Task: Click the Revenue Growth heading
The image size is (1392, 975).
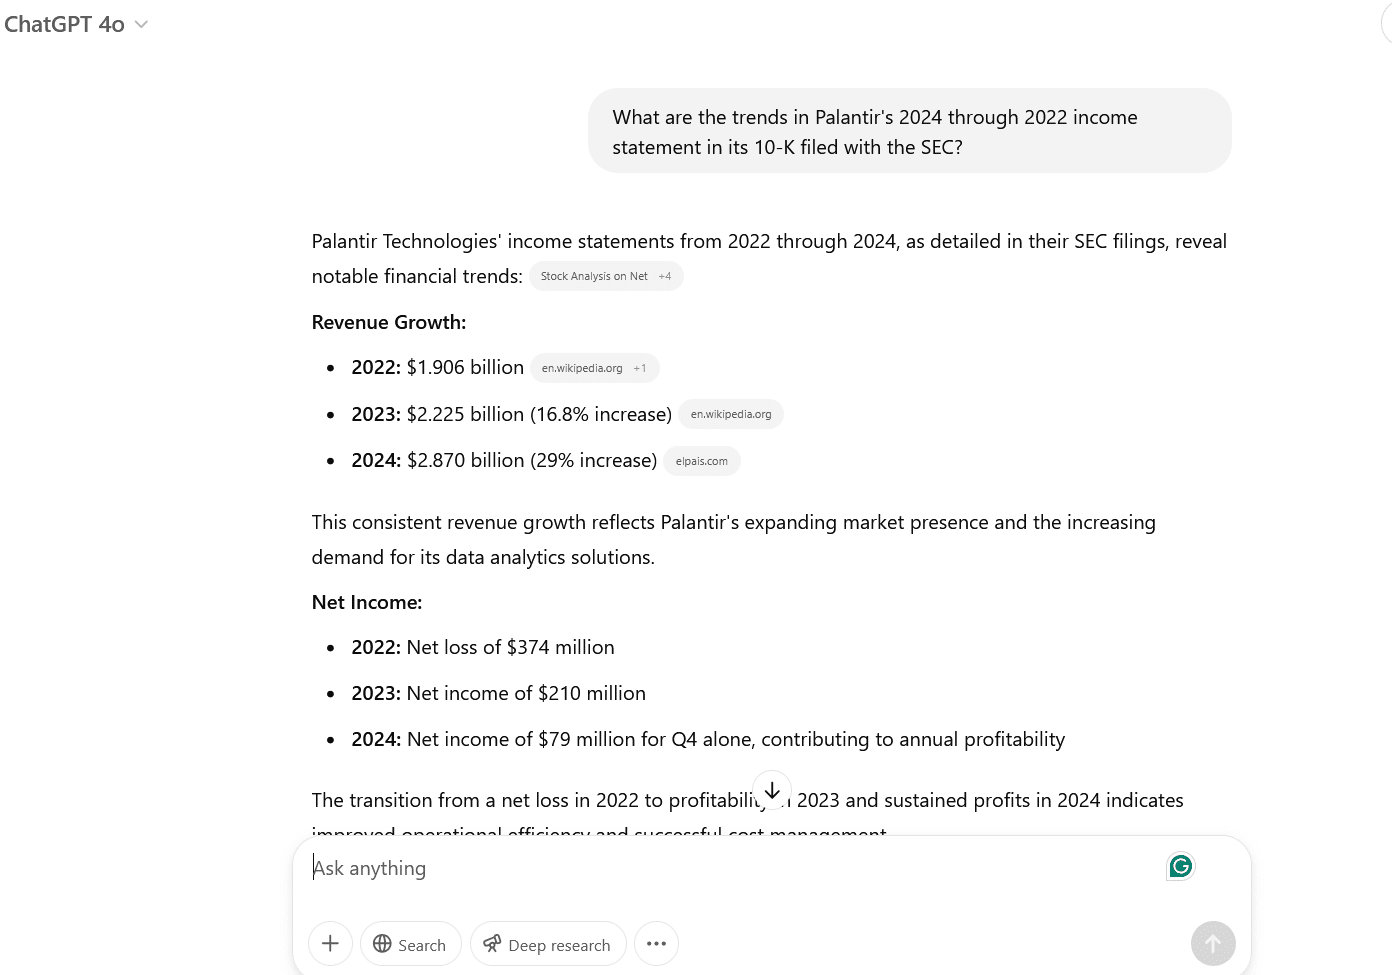Action: pyautogui.click(x=389, y=322)
